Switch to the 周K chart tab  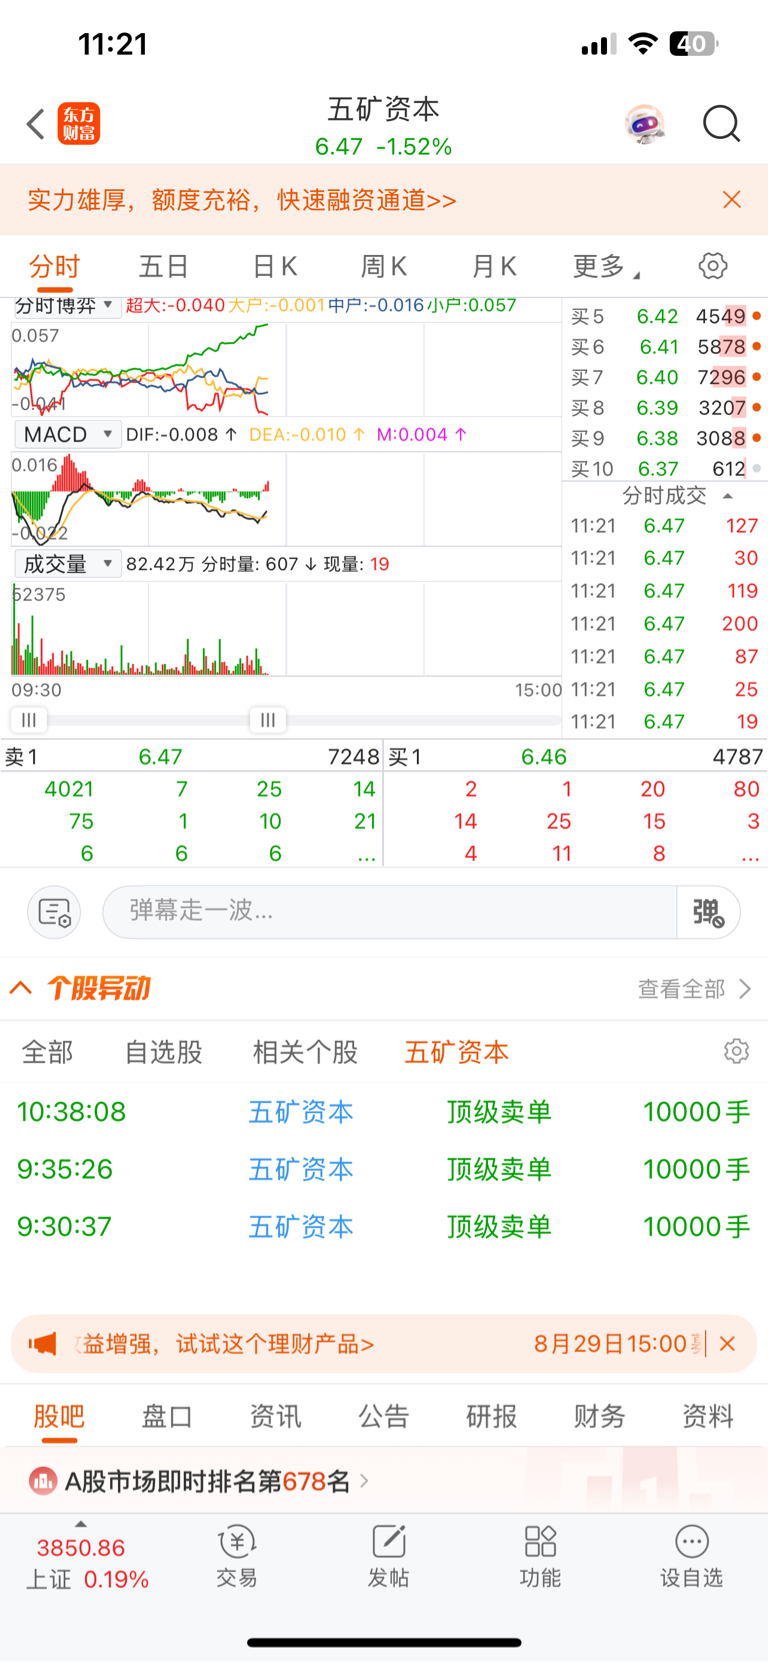(x=384, y=266)
